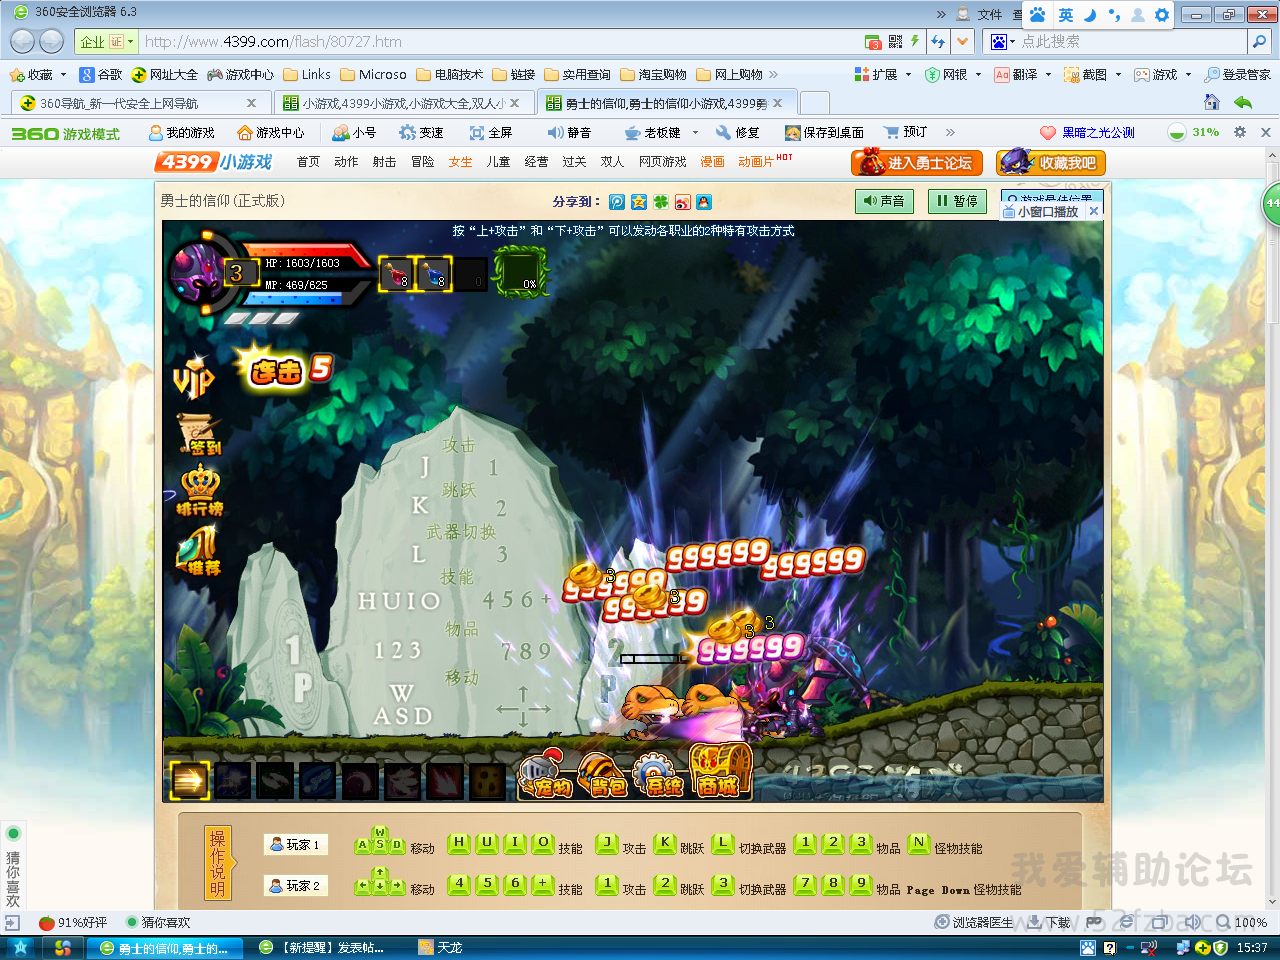Switch to the 小游戏,4399小游戏 tab
The image size is (1280, 960).
click(402, 103)
